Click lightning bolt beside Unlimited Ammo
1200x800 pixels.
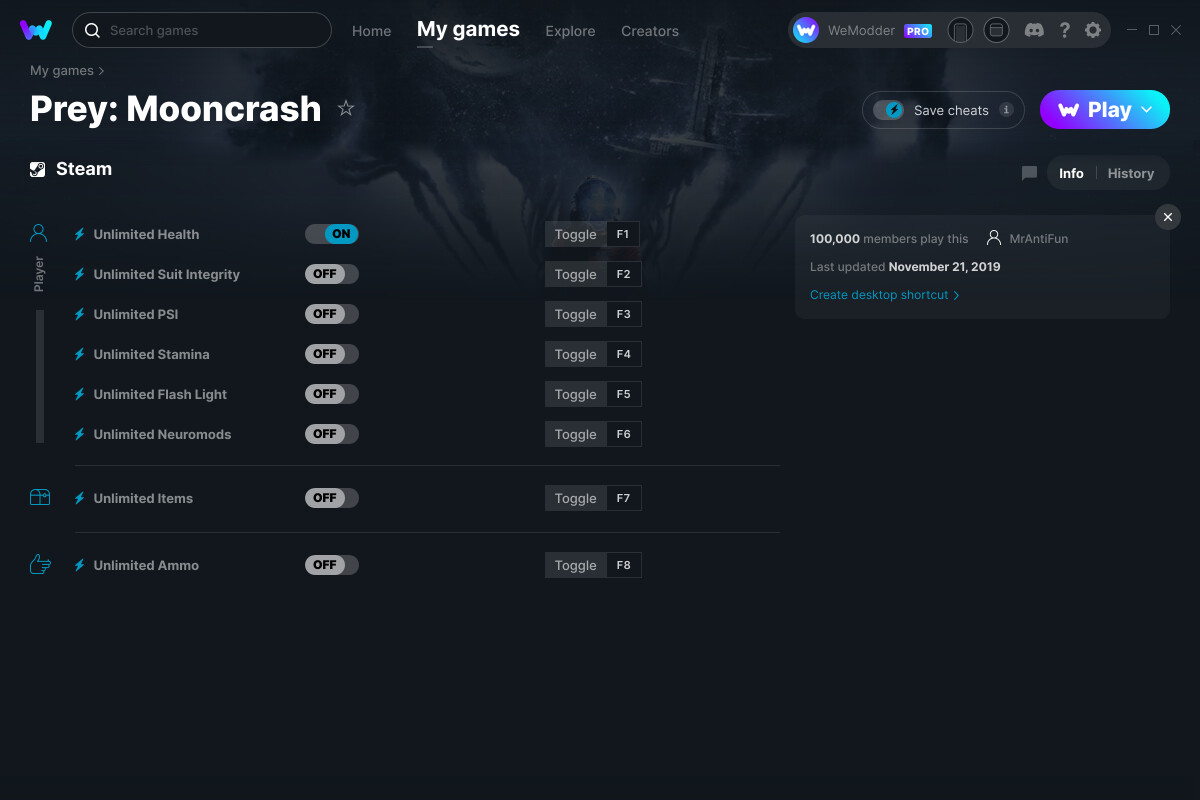pos(80,565)
